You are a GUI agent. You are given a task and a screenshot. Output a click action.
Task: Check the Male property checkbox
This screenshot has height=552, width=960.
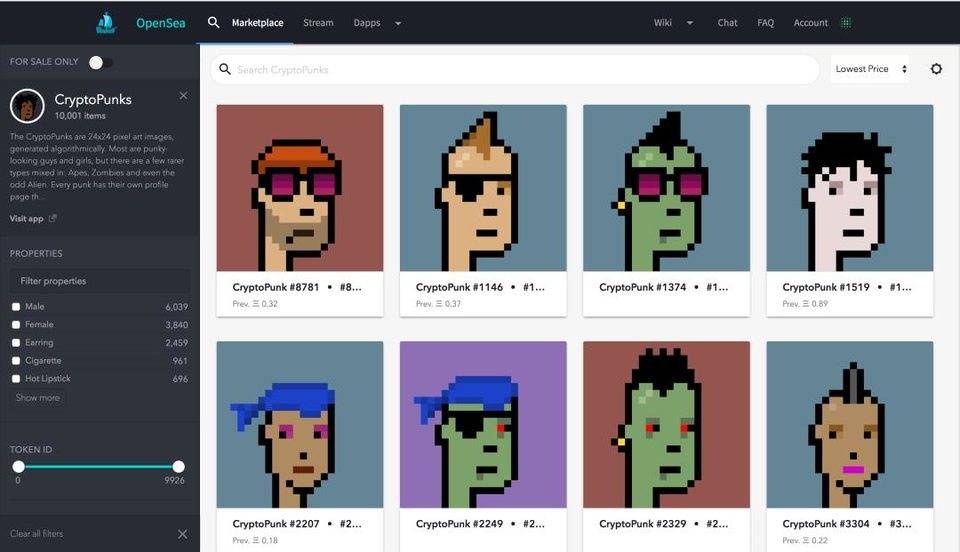16,307
